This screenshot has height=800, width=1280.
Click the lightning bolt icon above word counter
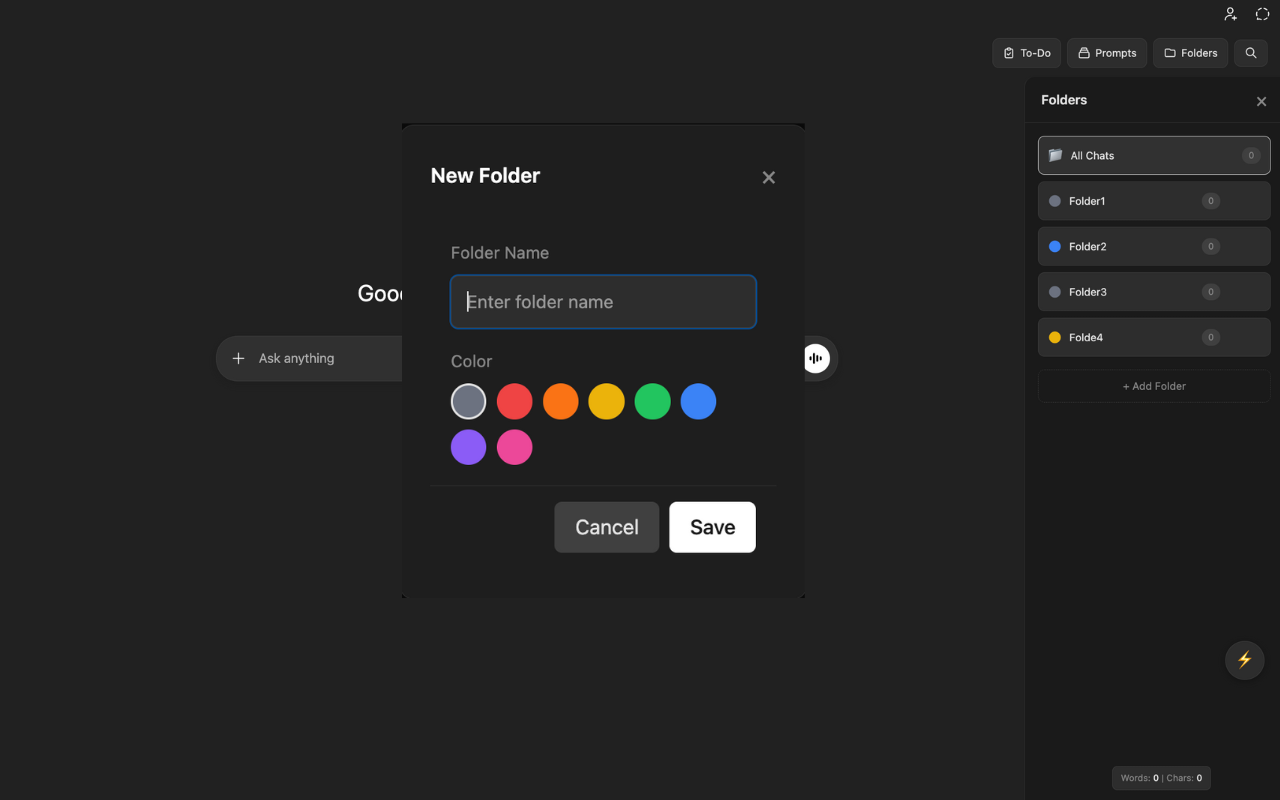[1244, 660]
